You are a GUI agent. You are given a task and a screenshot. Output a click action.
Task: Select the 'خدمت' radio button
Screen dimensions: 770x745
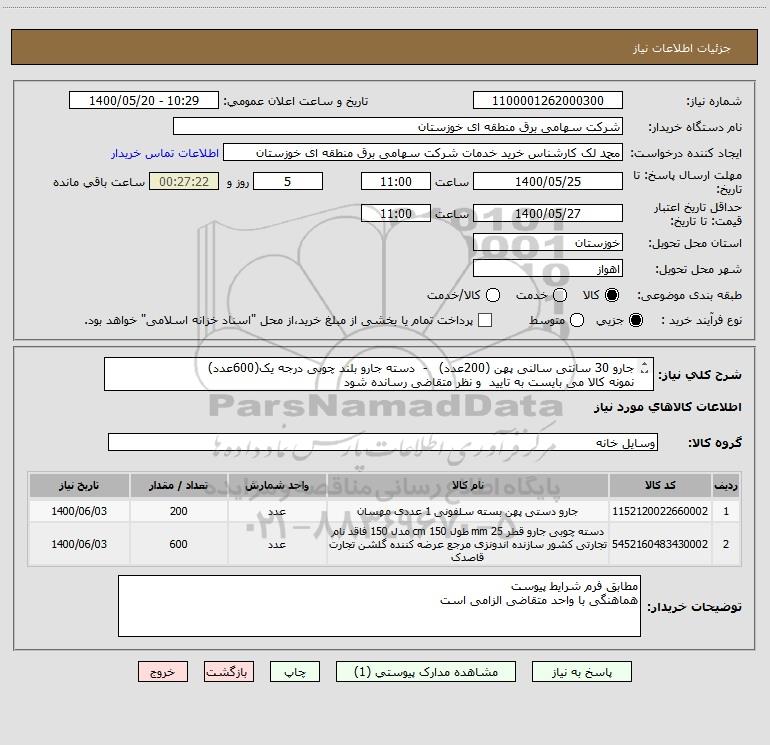560,296
